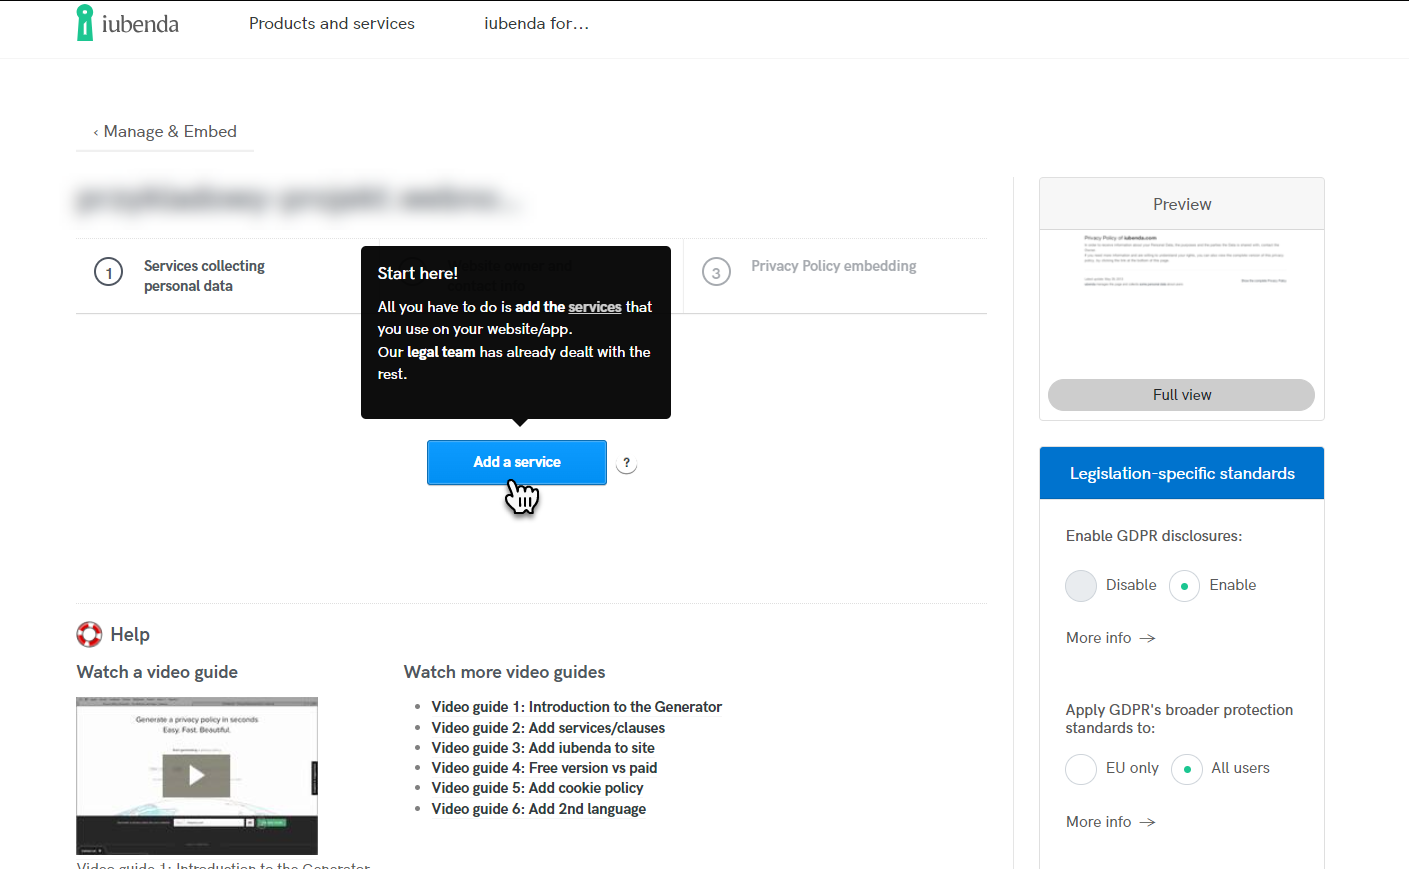
Task: Open the Full view preview button
Action: click(x=1181, y=395)
